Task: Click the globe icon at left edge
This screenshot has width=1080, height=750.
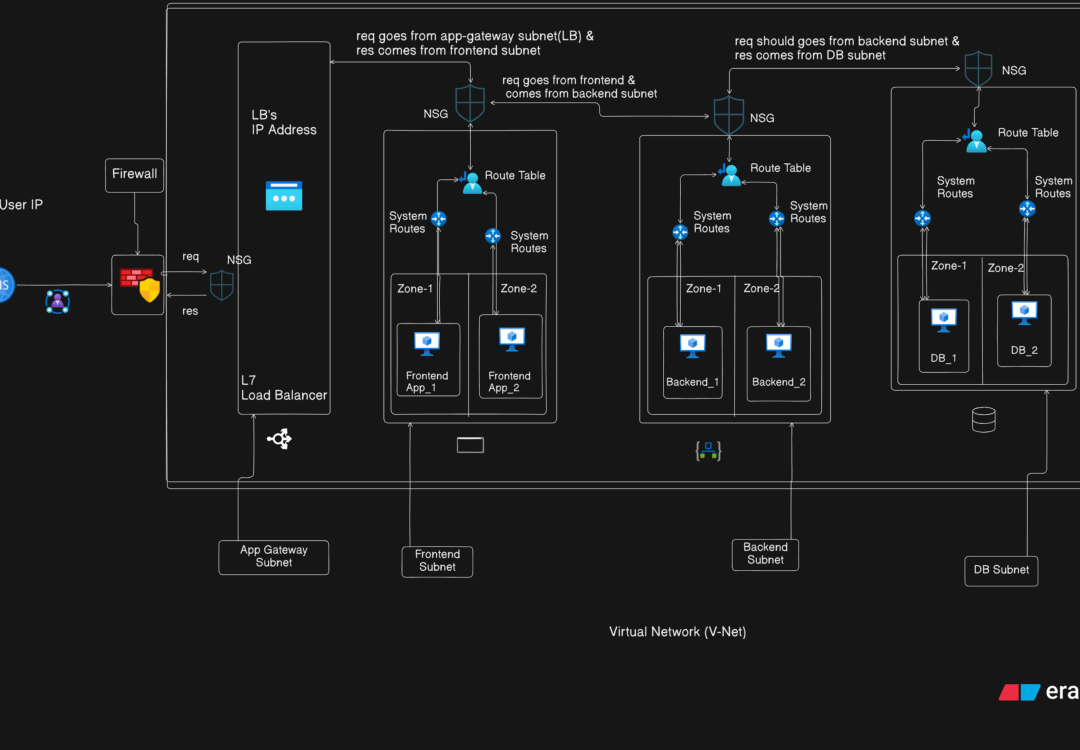Action: pos(6,284)
